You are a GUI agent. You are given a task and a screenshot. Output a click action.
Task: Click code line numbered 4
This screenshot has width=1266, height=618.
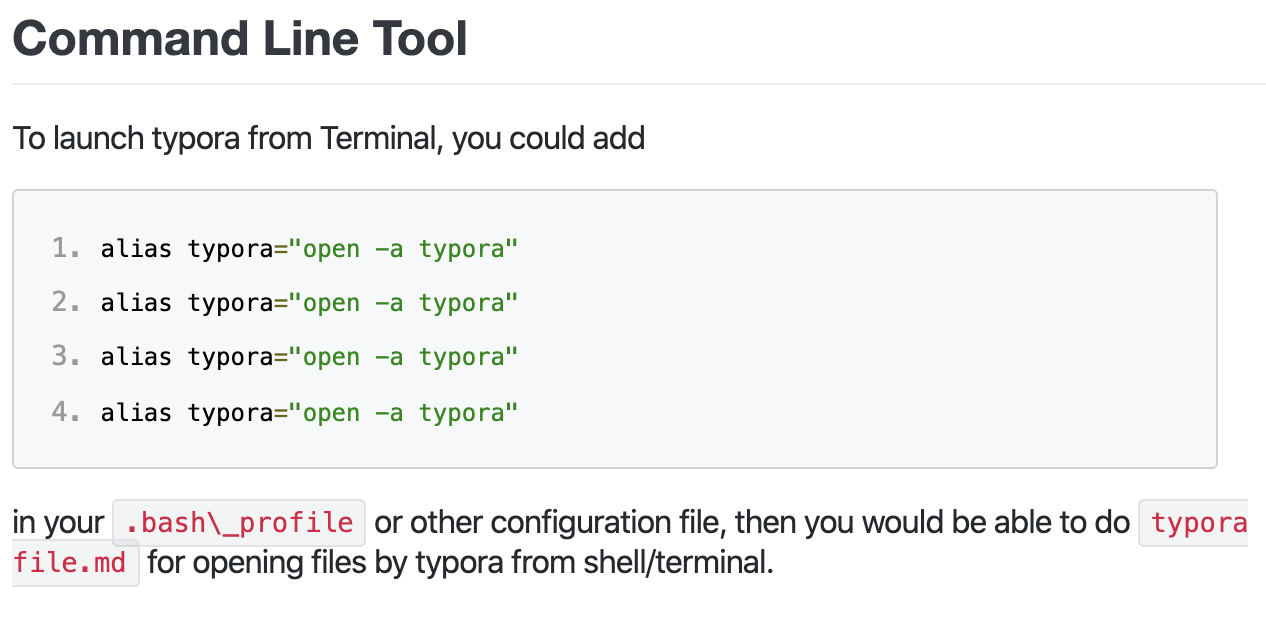pos(310,412)
